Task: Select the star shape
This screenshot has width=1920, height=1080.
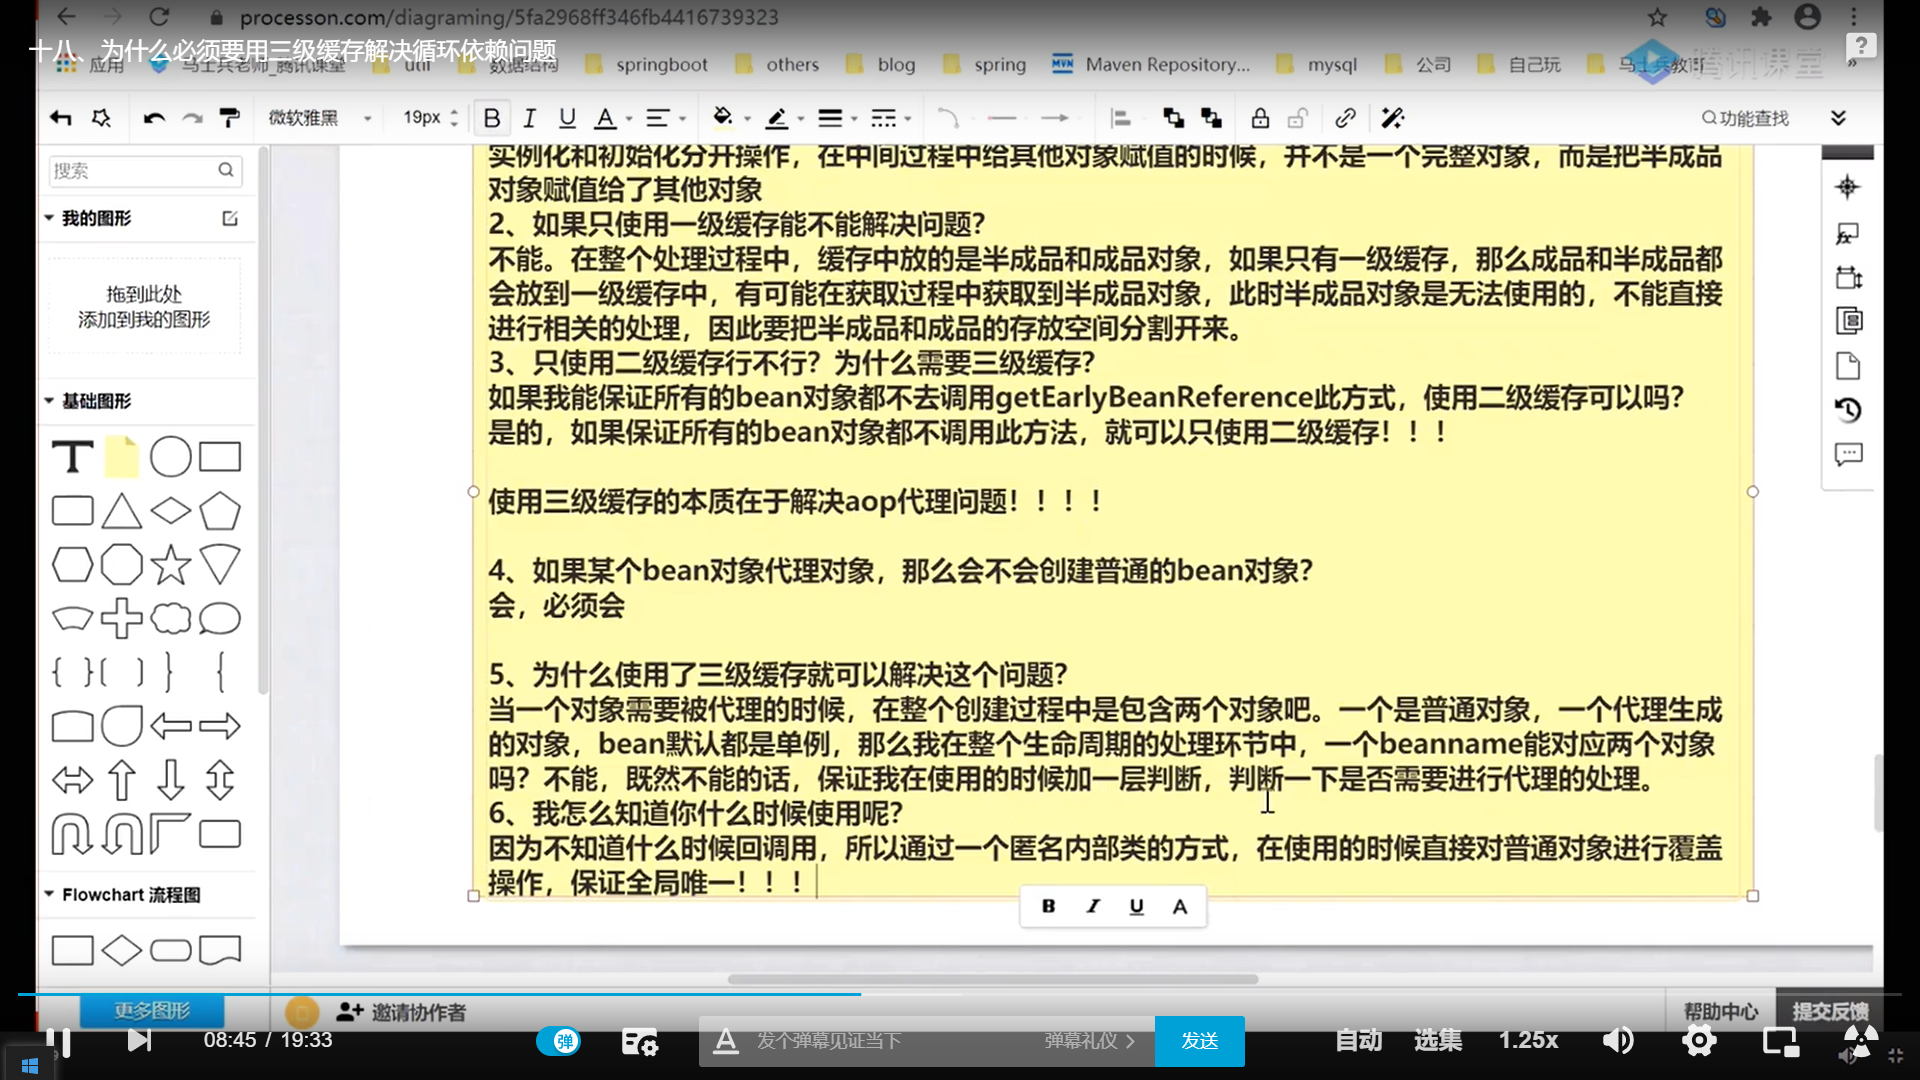Action: 170,565
